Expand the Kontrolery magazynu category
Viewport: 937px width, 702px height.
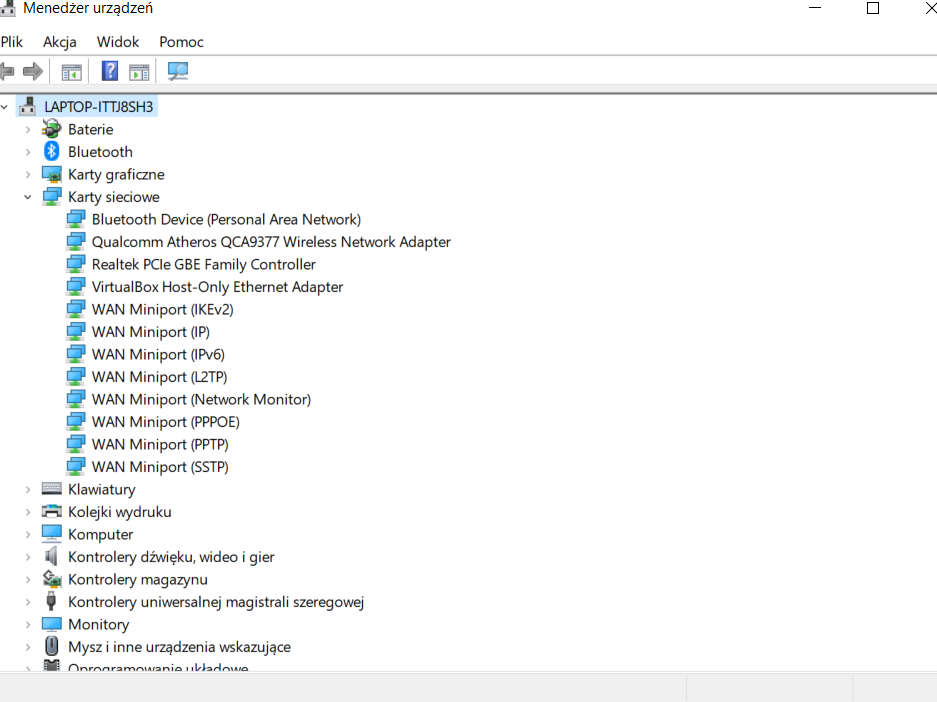[x=28, y=580]
